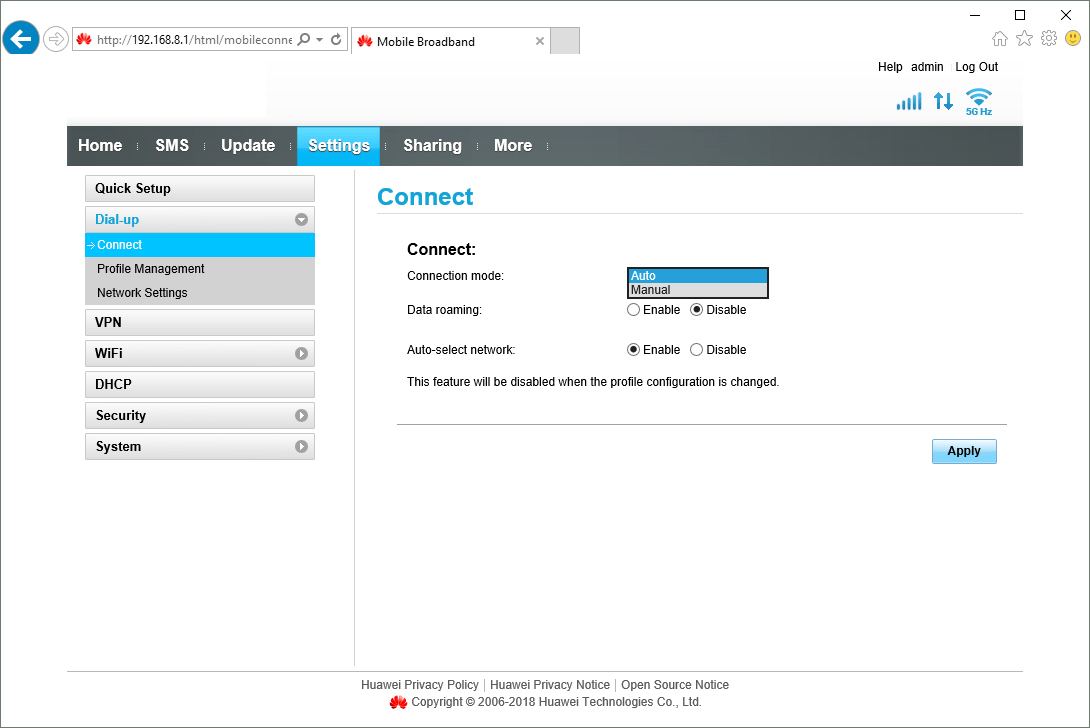The height and width of the screenshot is (728, 1090).
Task: Click the Log Out link
Action: [x=976, y=67]
